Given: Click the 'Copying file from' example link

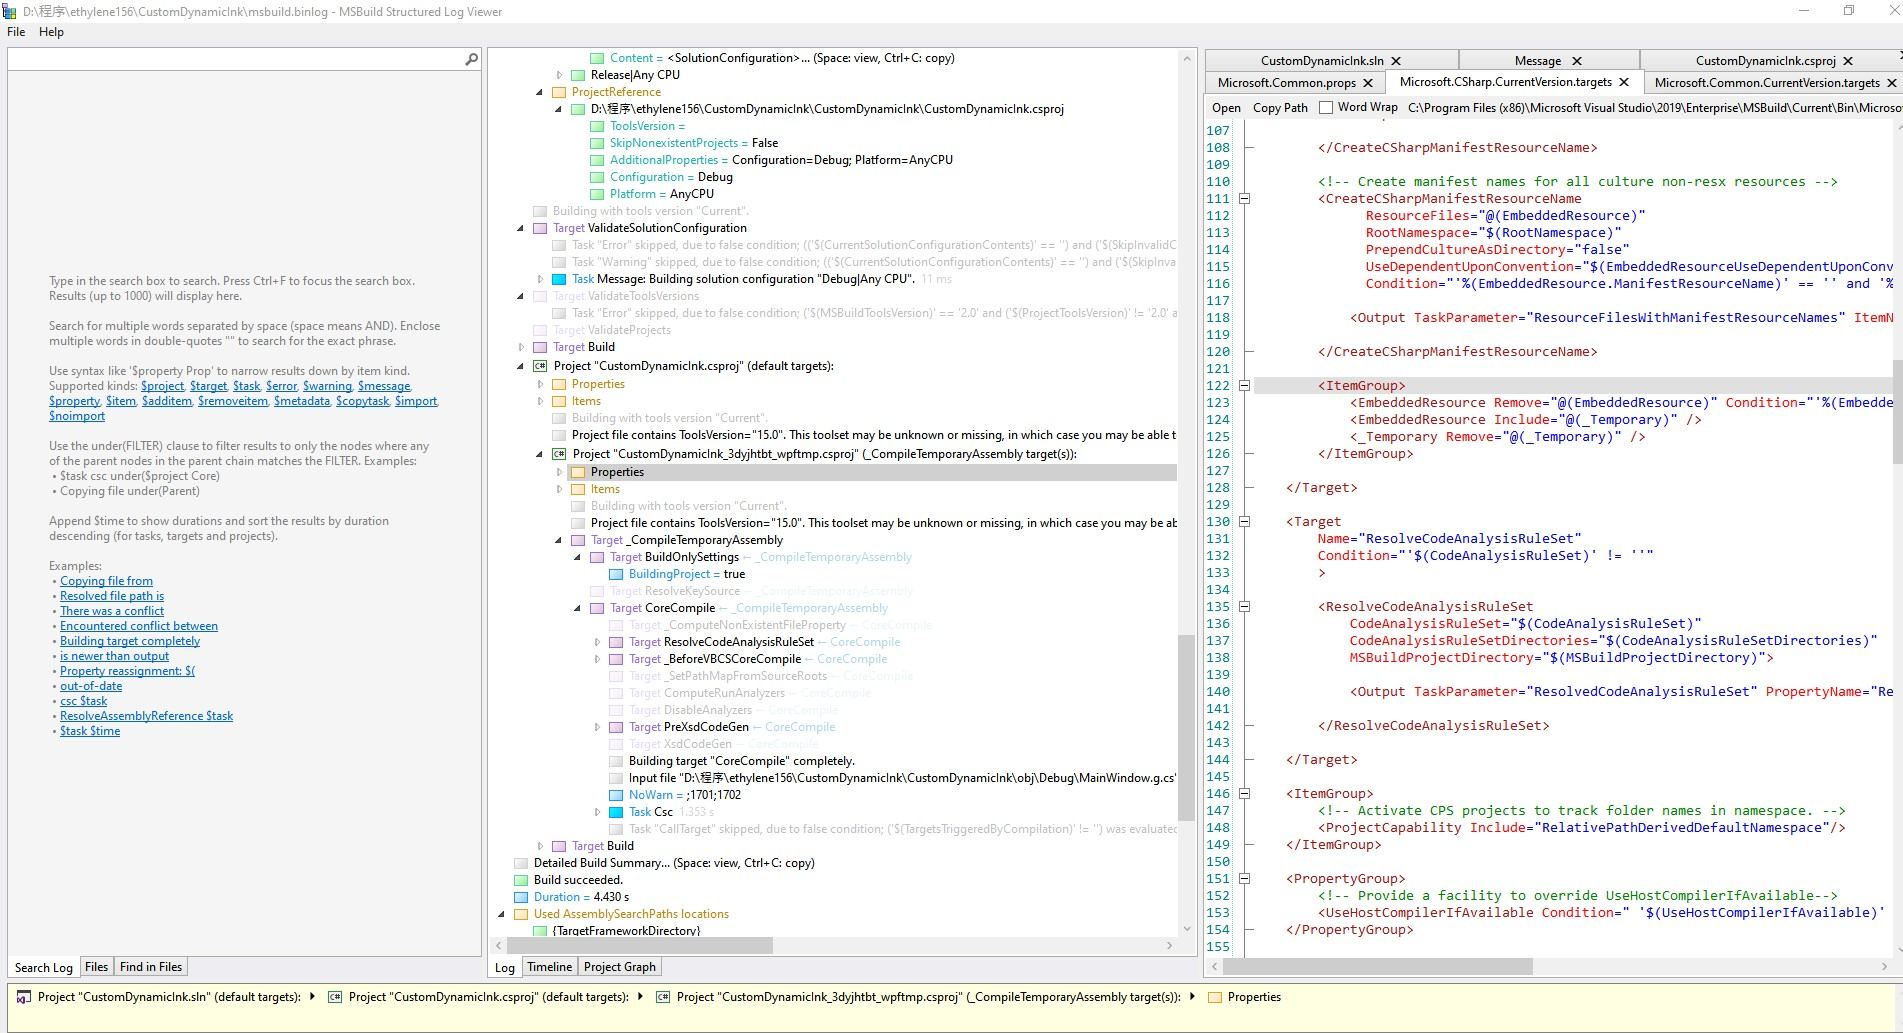Looking at the screenshot, I should click(106, 581).
